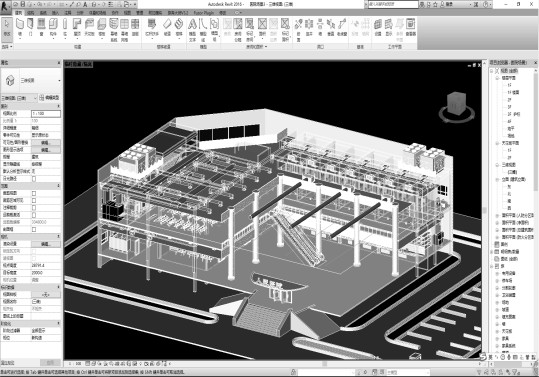This screenshot has height=377, width=539.
Task: Select the Room Separator tool
Action: 238,30
